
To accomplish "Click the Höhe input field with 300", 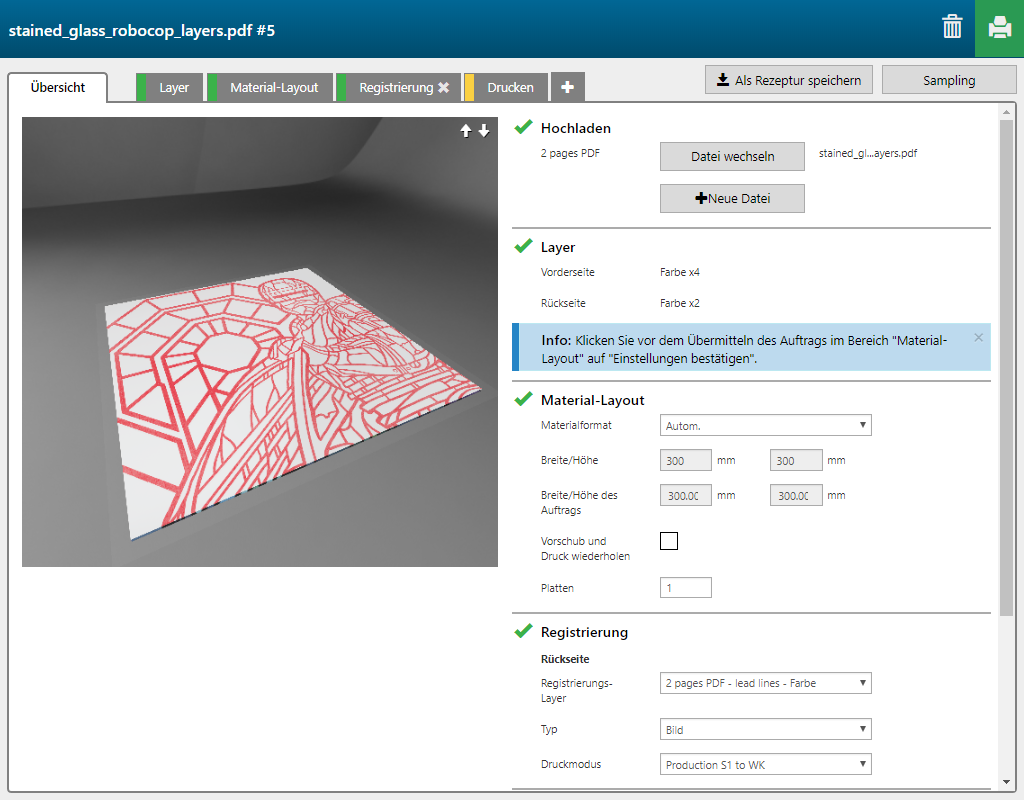I will pos(796,460).
